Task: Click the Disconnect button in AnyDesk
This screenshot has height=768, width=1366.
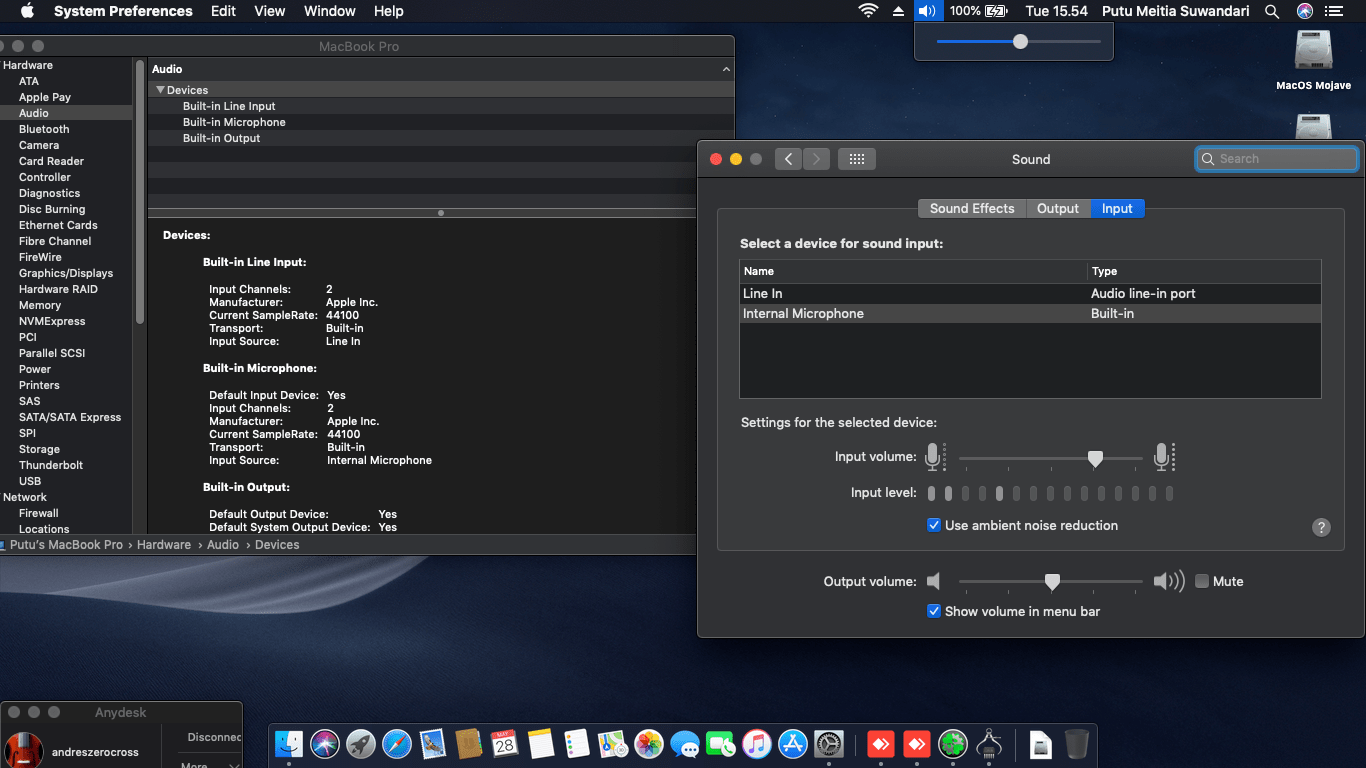Action: [x=212, y=737]
